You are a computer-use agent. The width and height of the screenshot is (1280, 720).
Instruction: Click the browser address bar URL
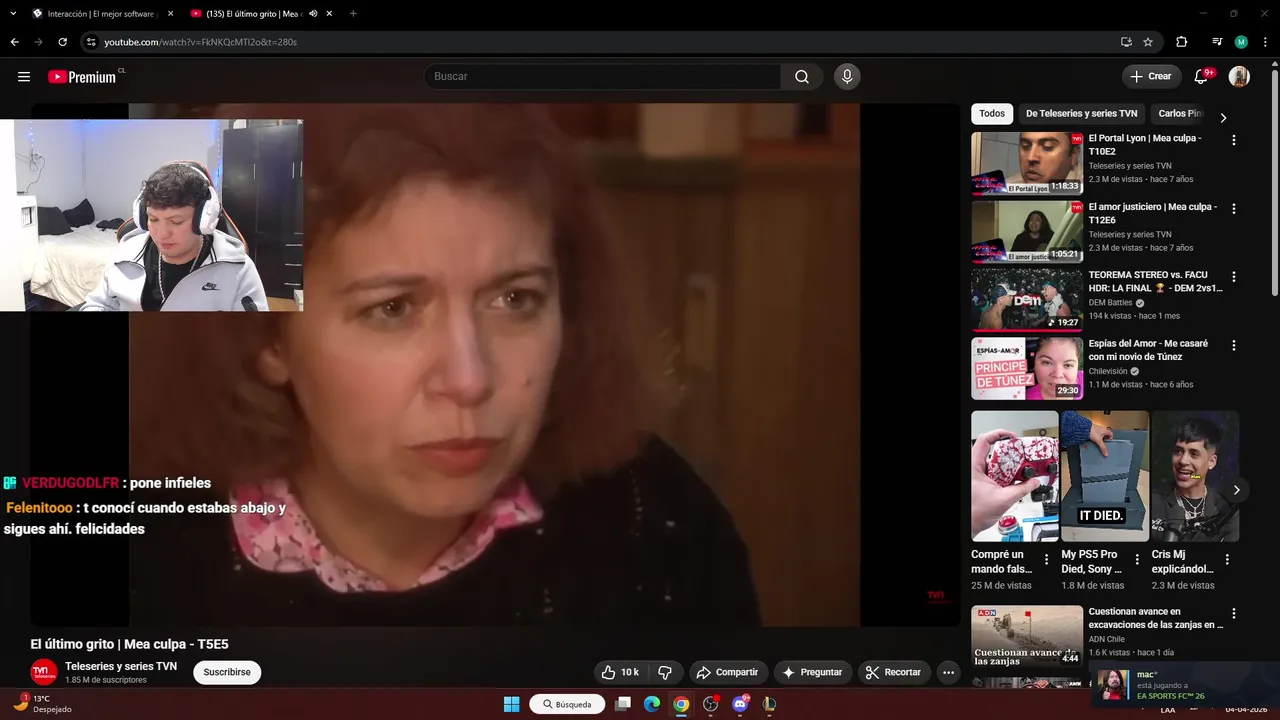click(200, 42)
